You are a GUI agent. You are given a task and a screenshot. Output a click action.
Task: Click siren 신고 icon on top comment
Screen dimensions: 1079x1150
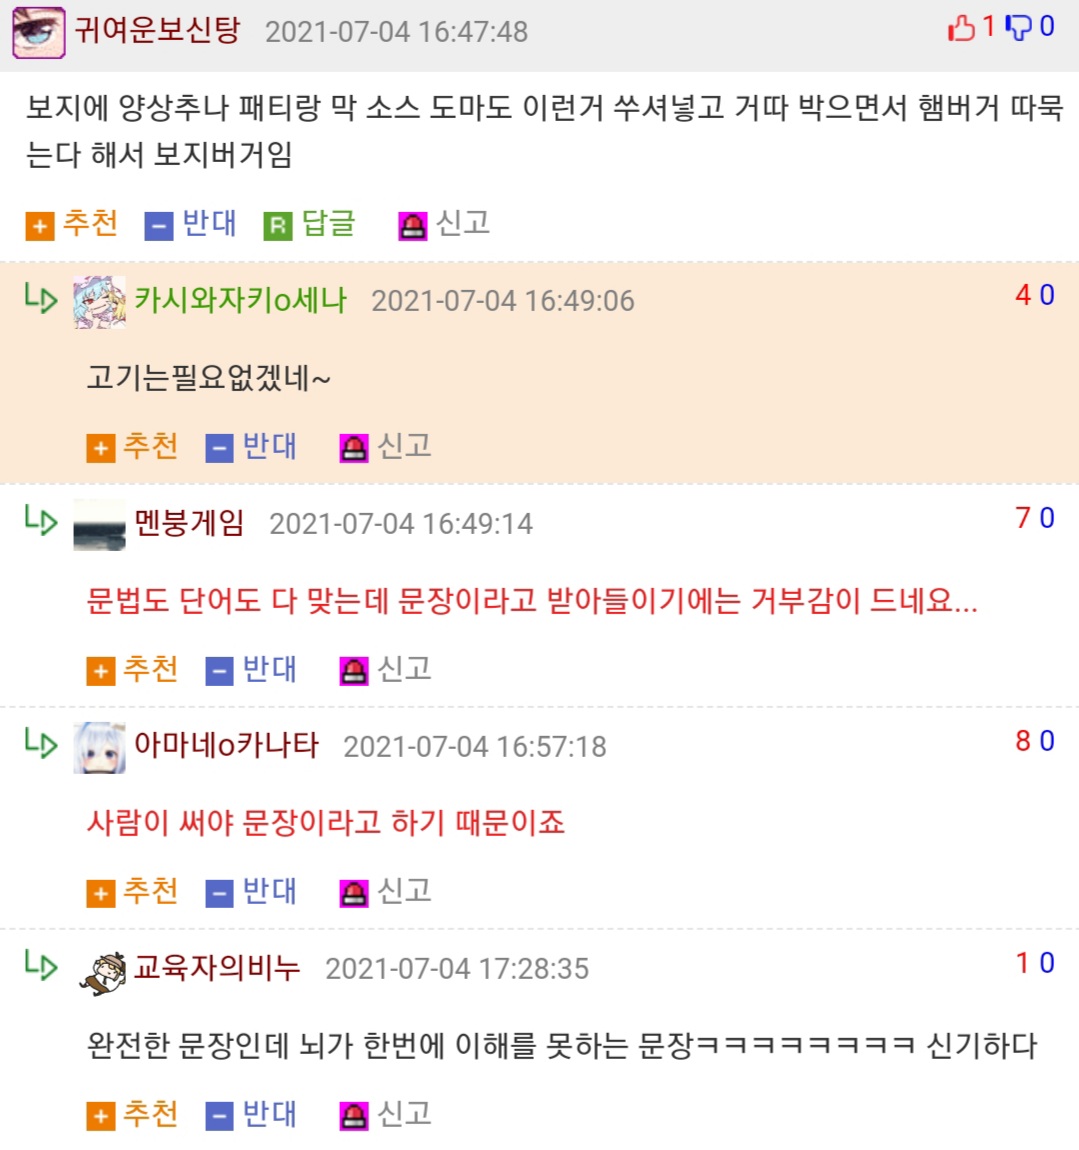click(412, 226)
